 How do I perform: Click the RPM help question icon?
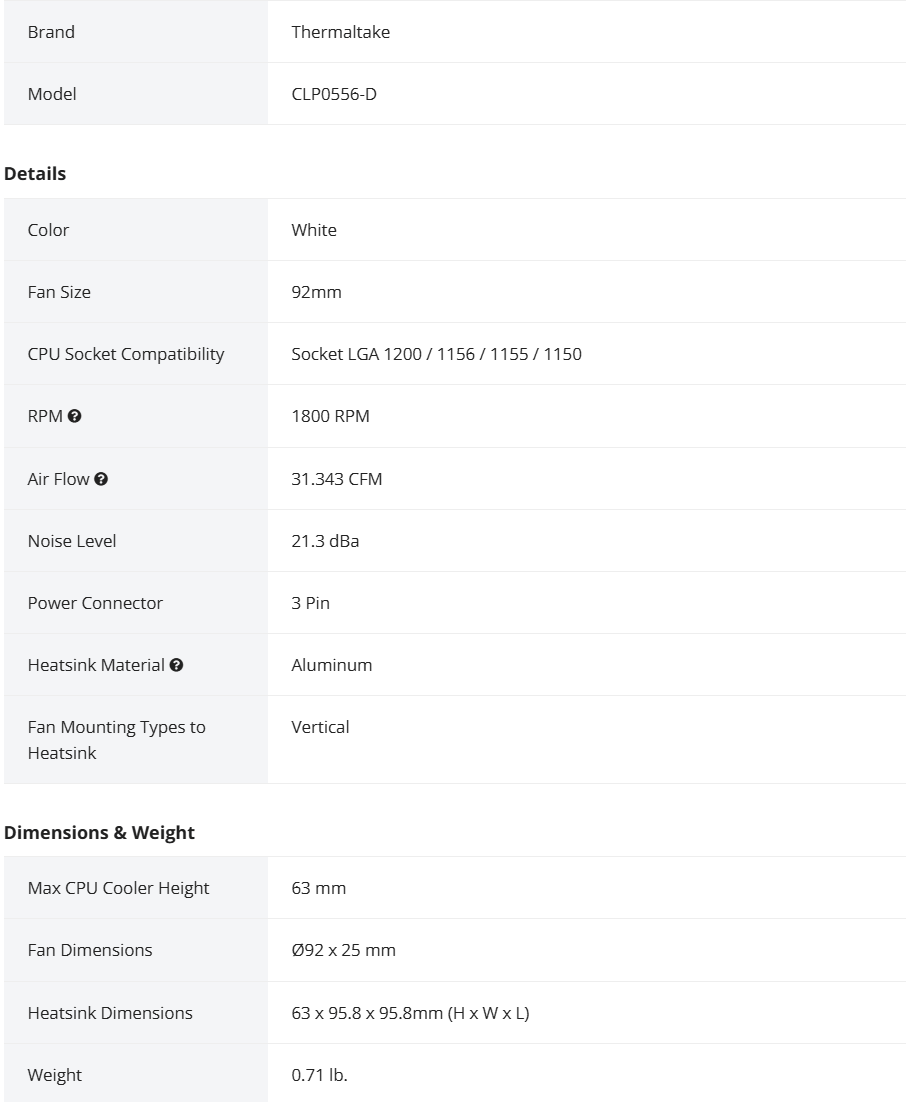75,416
